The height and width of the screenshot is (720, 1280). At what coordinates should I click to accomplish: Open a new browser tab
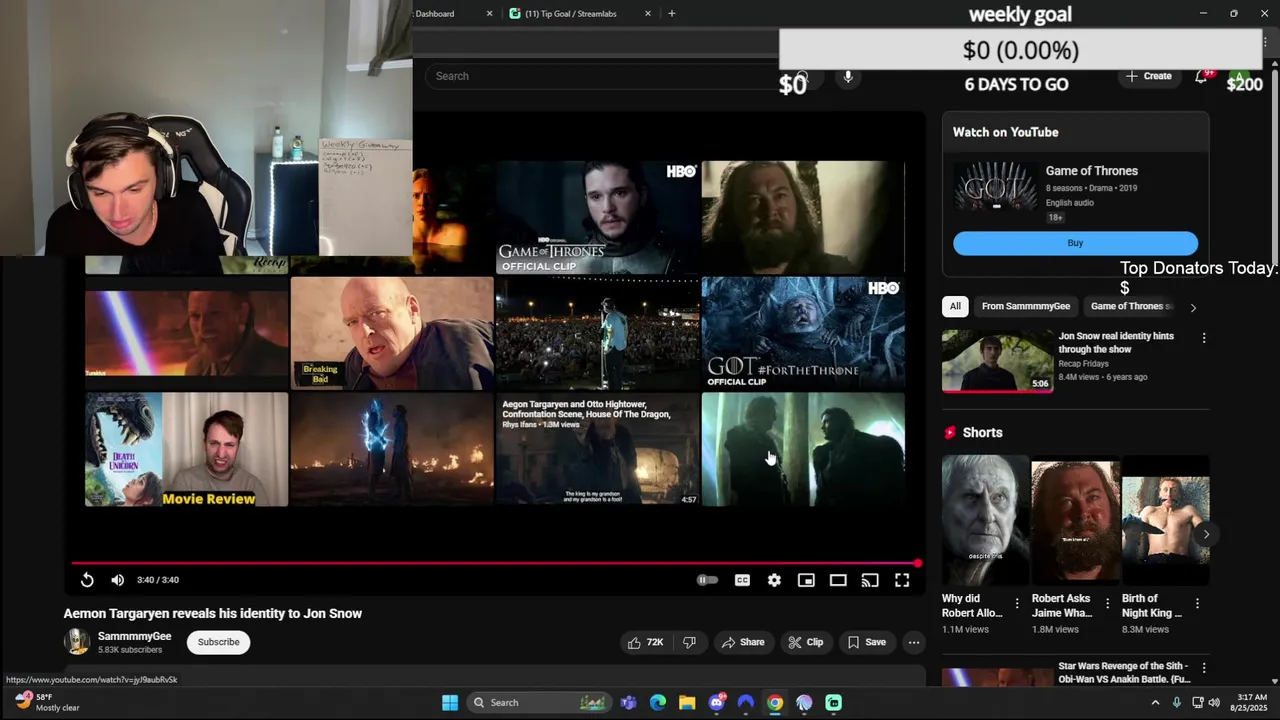672,14
